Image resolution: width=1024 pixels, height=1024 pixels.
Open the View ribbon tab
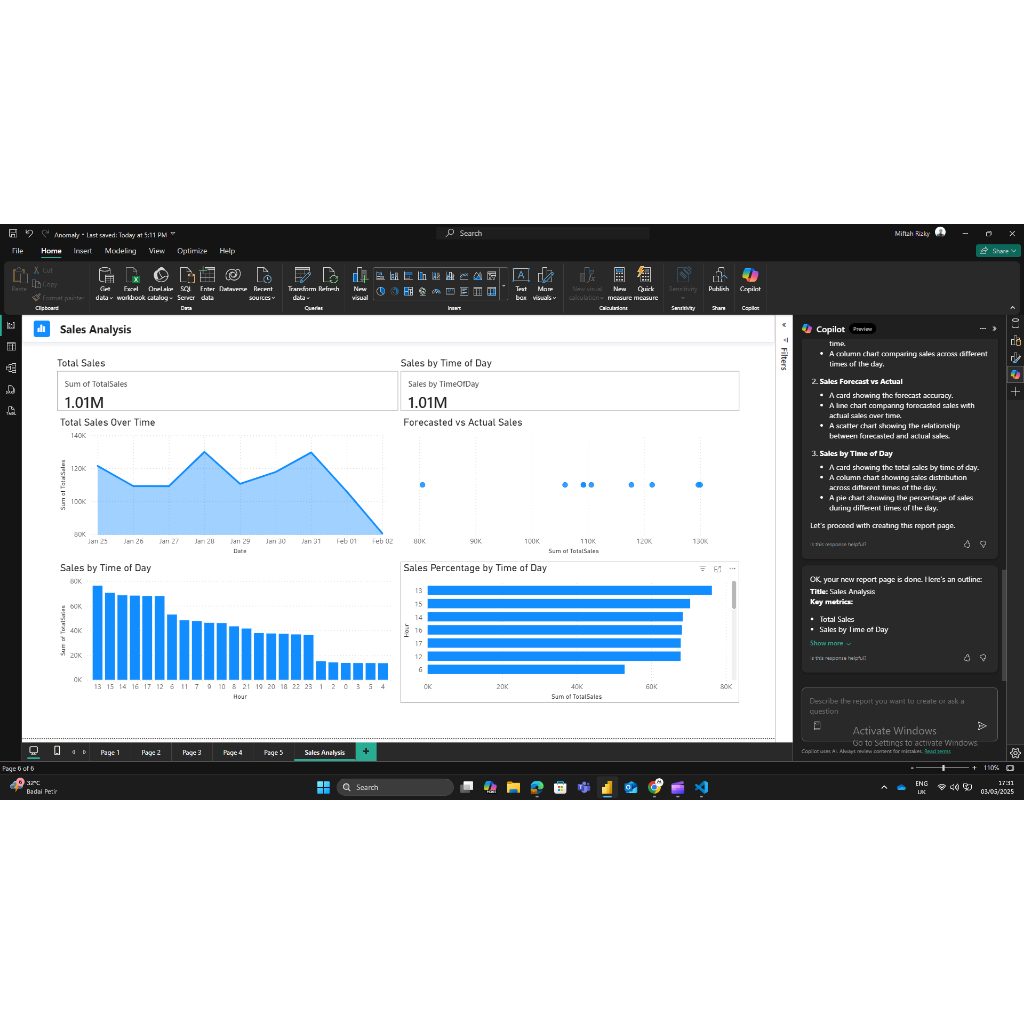157,251
